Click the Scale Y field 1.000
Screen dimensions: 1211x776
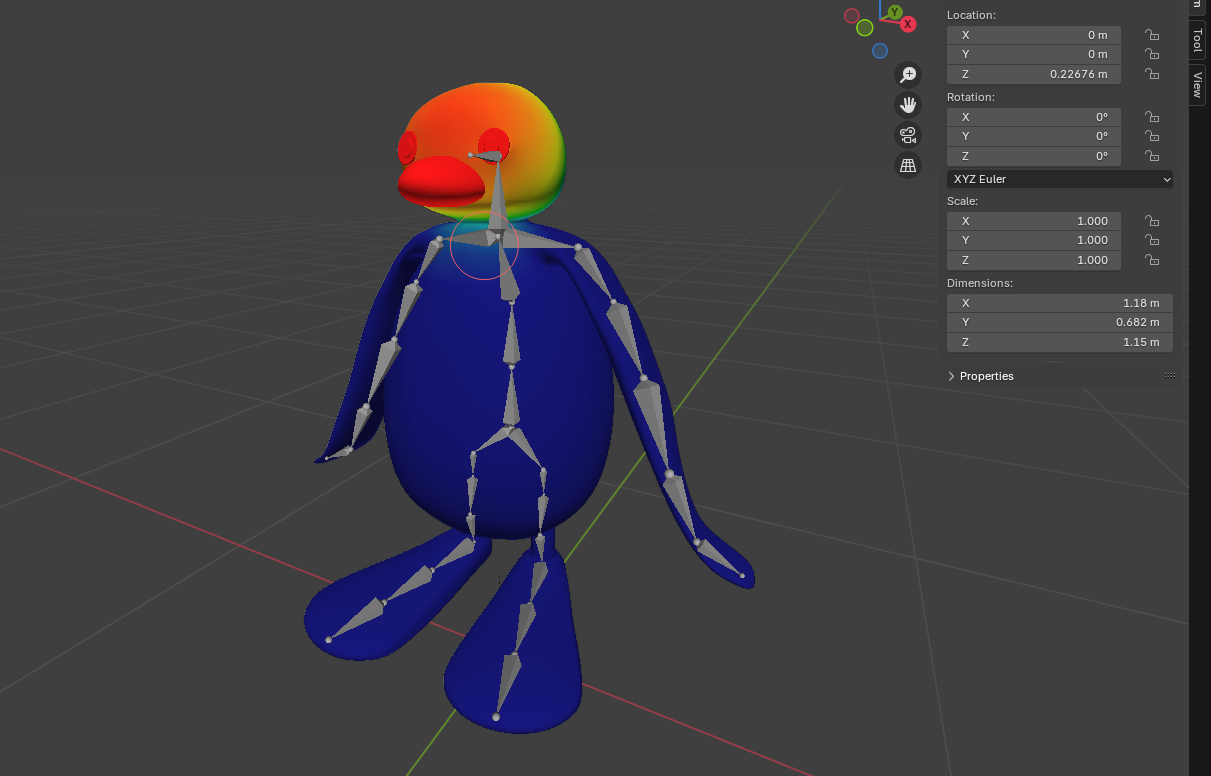pos(1034,240)
